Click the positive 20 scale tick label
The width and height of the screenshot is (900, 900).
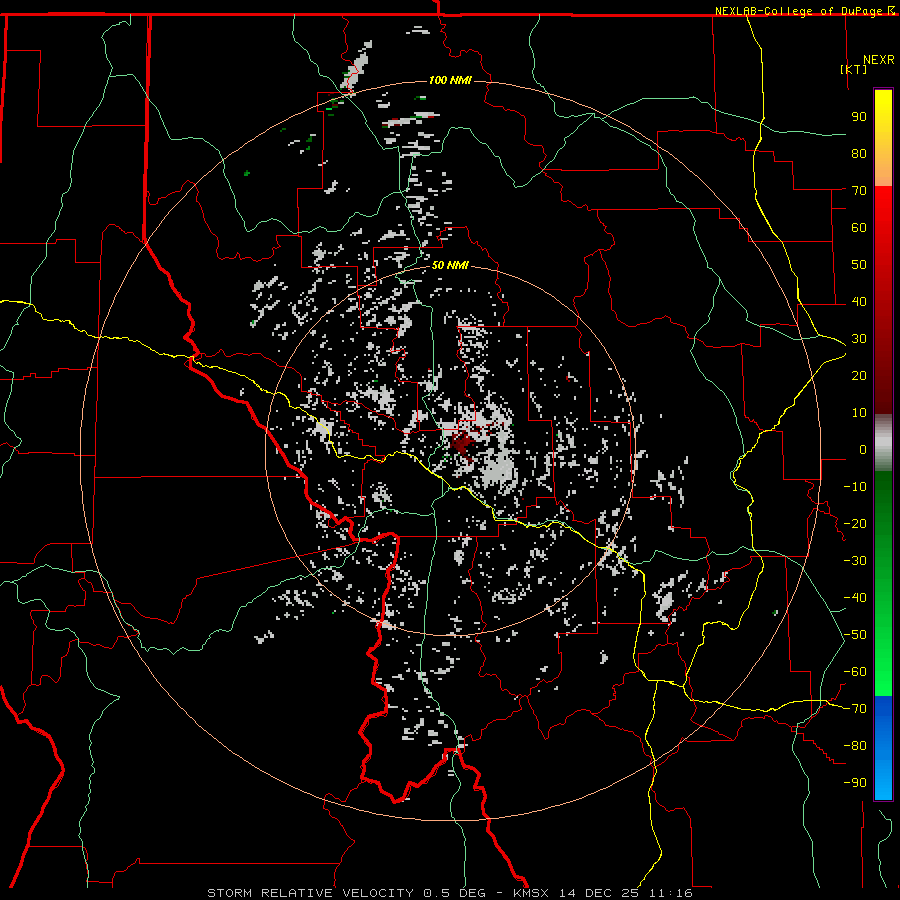859,375
